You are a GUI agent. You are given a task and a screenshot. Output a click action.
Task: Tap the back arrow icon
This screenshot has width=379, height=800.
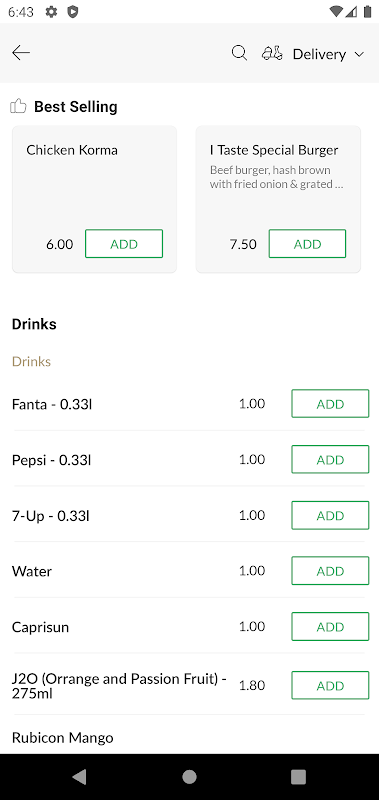(x=21, y=53)
